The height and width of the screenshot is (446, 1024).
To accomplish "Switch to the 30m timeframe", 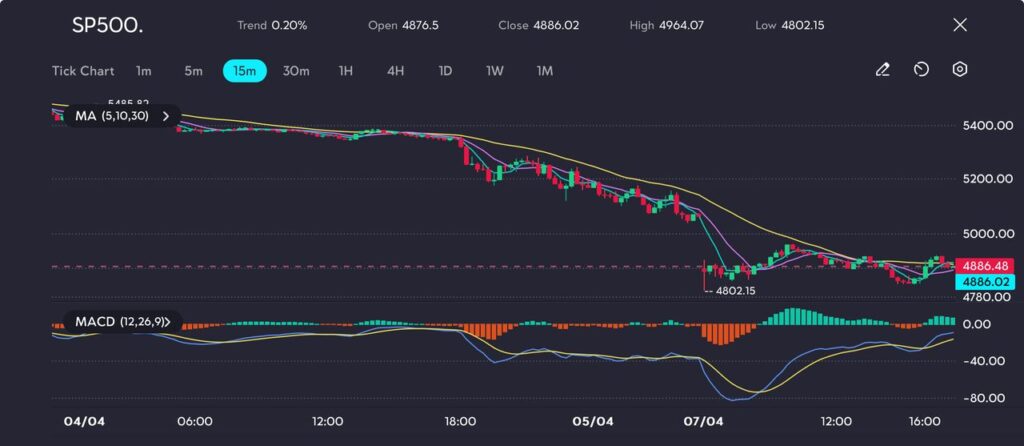I will coord(296,71).
